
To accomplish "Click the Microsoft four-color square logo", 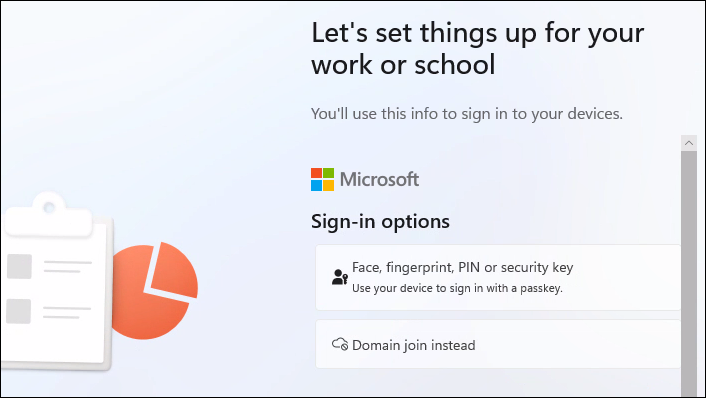I will (322, 179).
